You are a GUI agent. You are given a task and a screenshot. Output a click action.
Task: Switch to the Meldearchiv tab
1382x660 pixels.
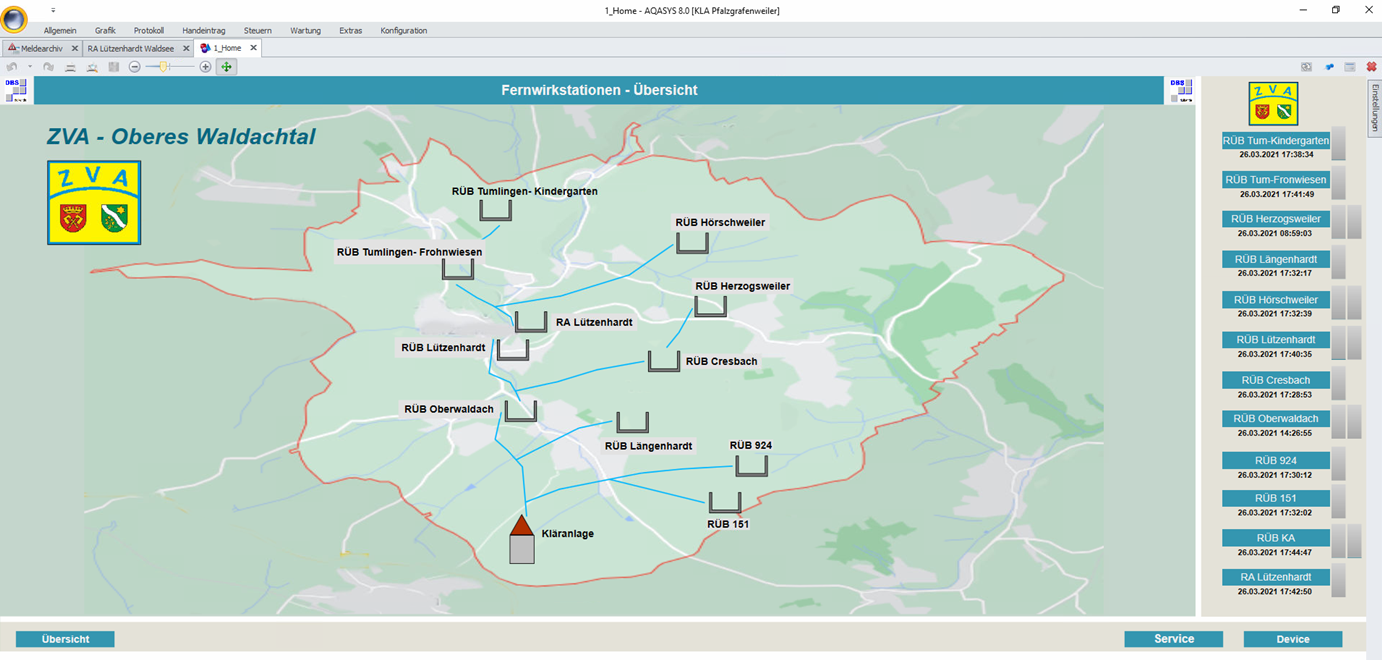click(x=41, y=48)
